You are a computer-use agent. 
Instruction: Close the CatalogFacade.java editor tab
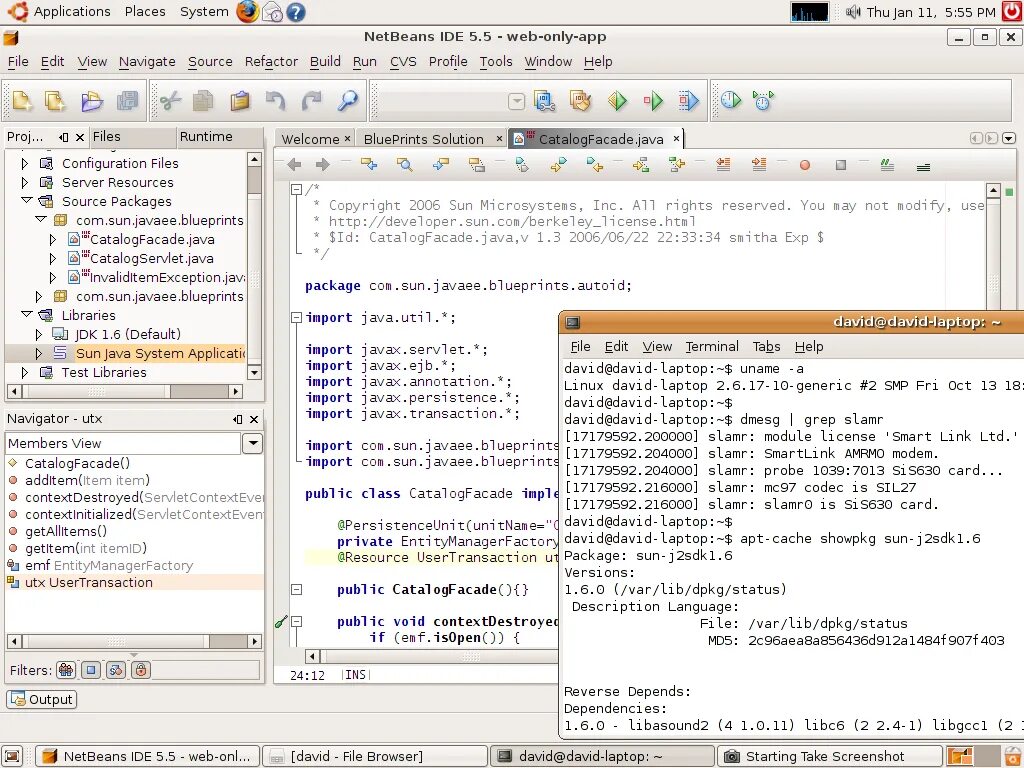[676, 138]
